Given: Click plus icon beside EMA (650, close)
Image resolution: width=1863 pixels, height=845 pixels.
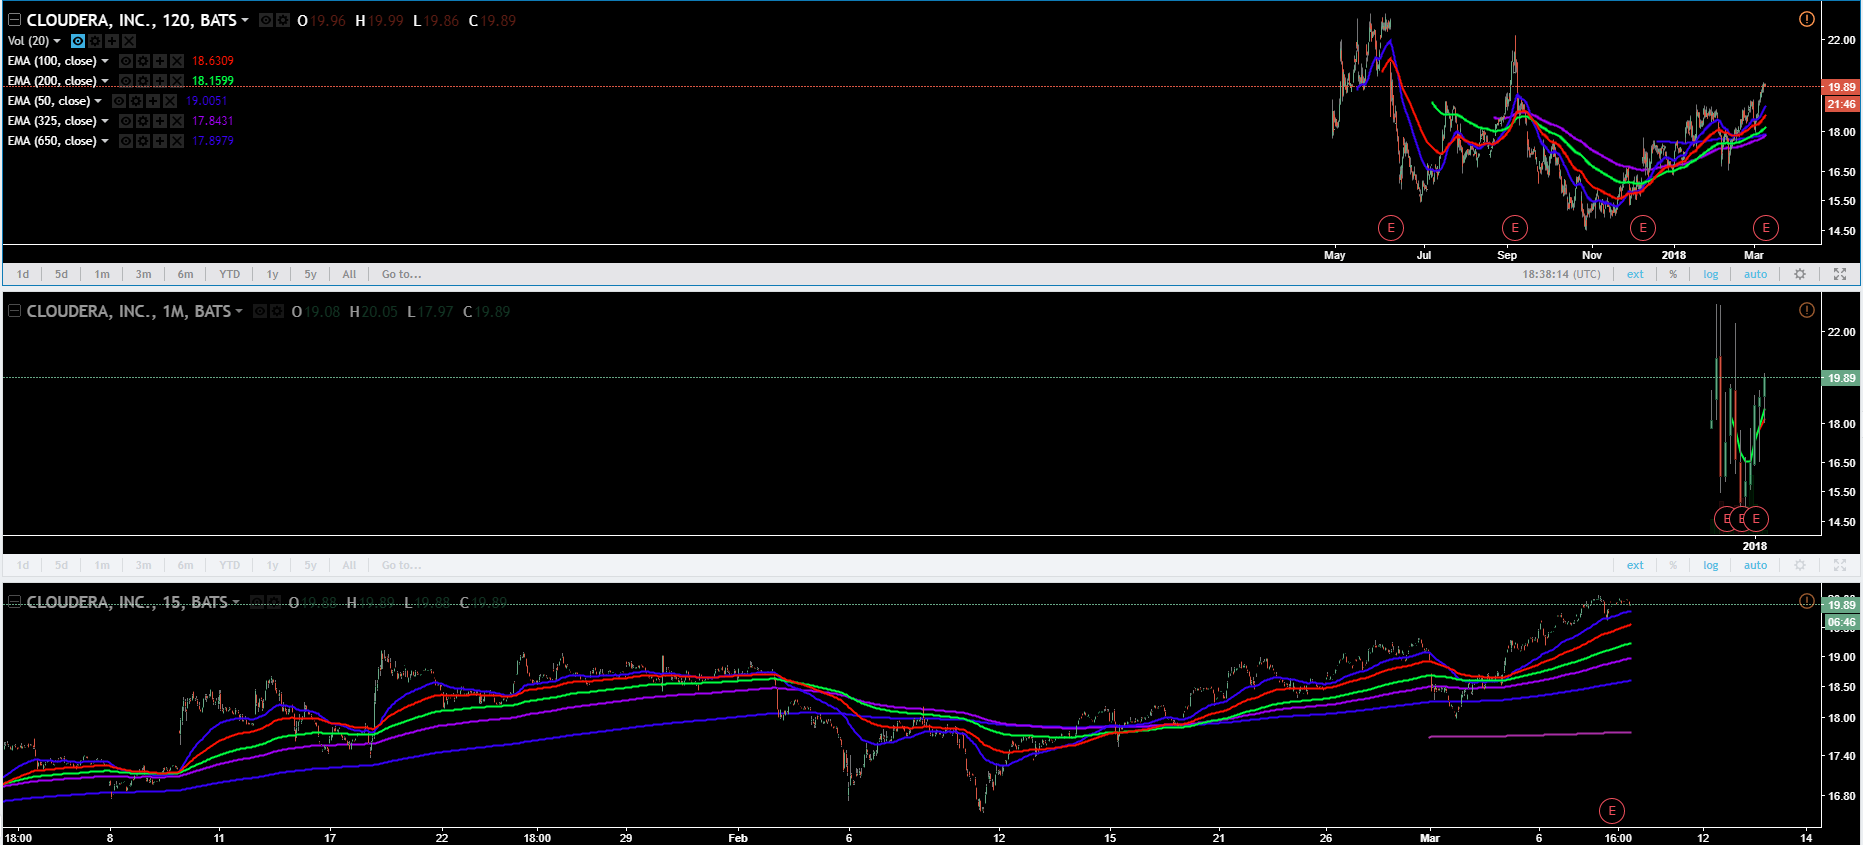Looking at the screenshot, I should point(160,141).
